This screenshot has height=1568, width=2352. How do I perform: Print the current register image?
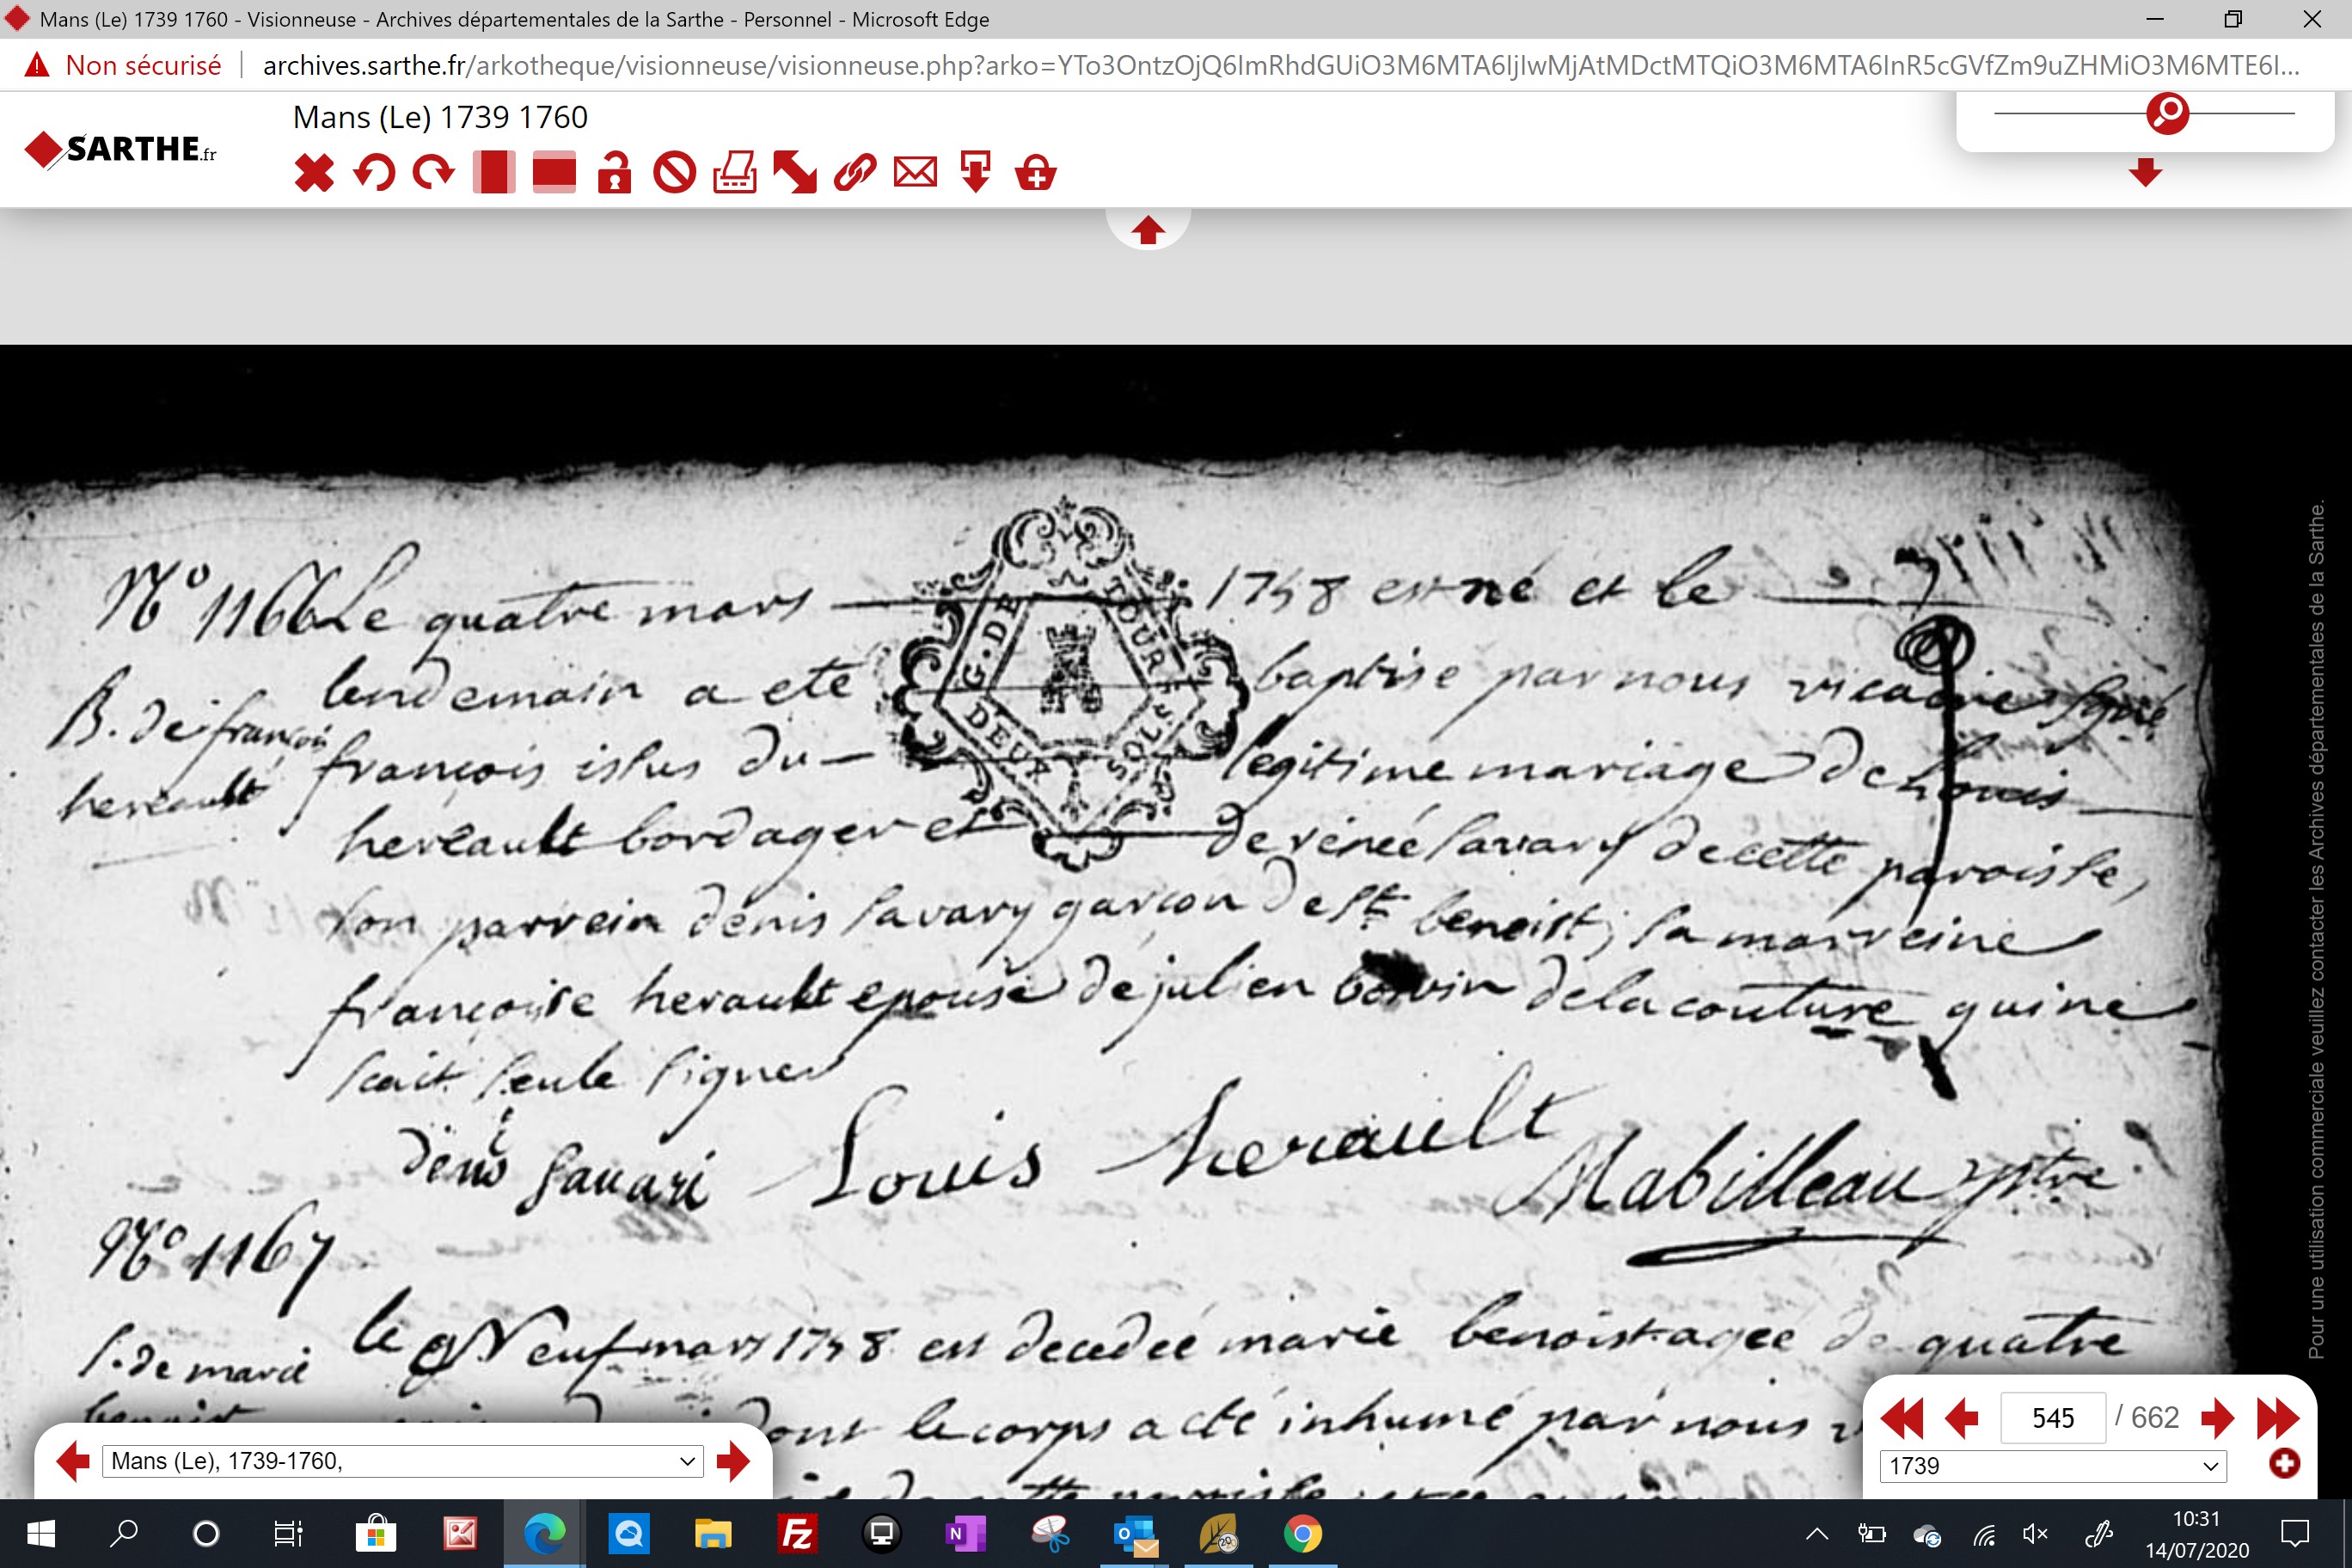[x=734, y=172]
